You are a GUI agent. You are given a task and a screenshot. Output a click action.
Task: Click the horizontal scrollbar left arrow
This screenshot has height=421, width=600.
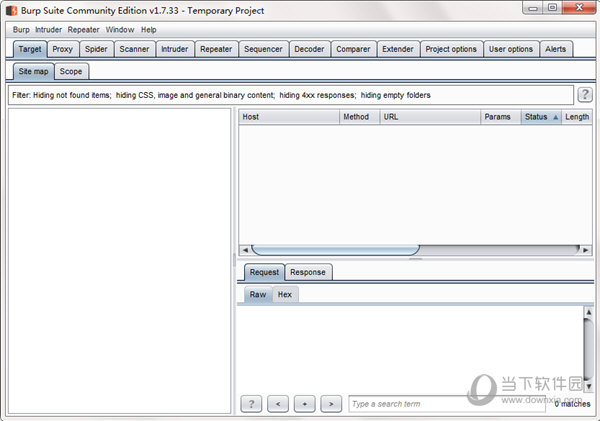(245, 250)
